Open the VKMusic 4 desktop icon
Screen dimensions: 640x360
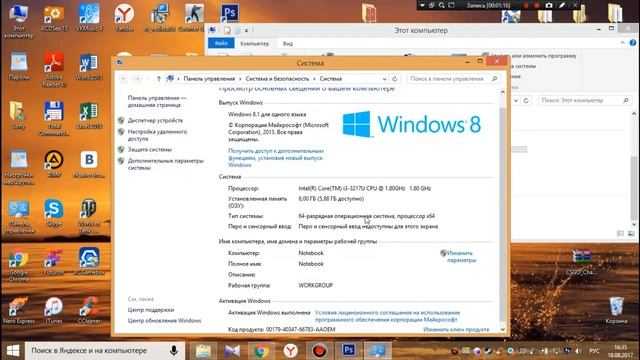pyautogui.click(x=89, y=18)
